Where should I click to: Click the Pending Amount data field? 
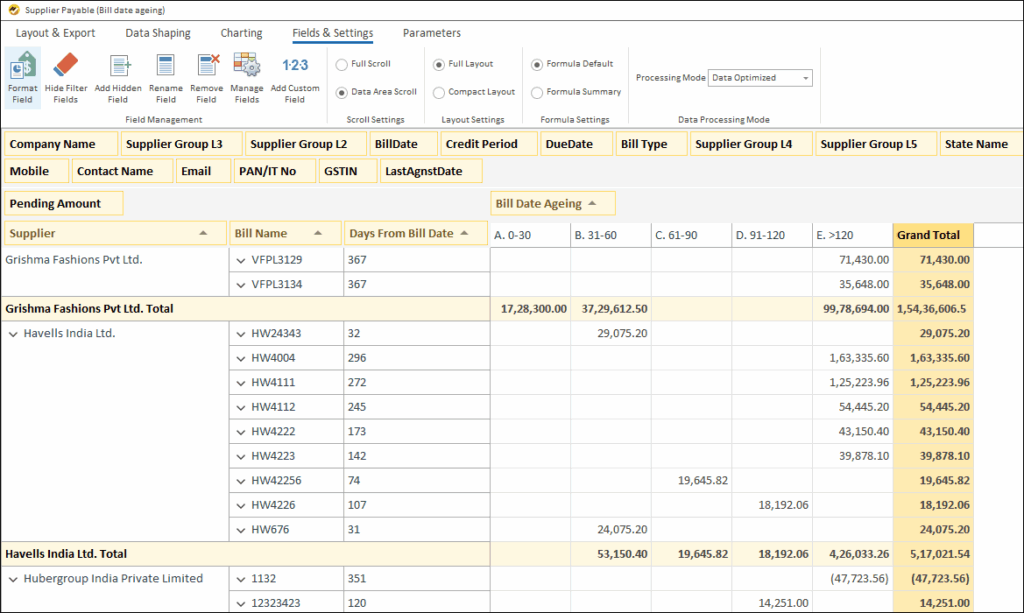(64, 203)
